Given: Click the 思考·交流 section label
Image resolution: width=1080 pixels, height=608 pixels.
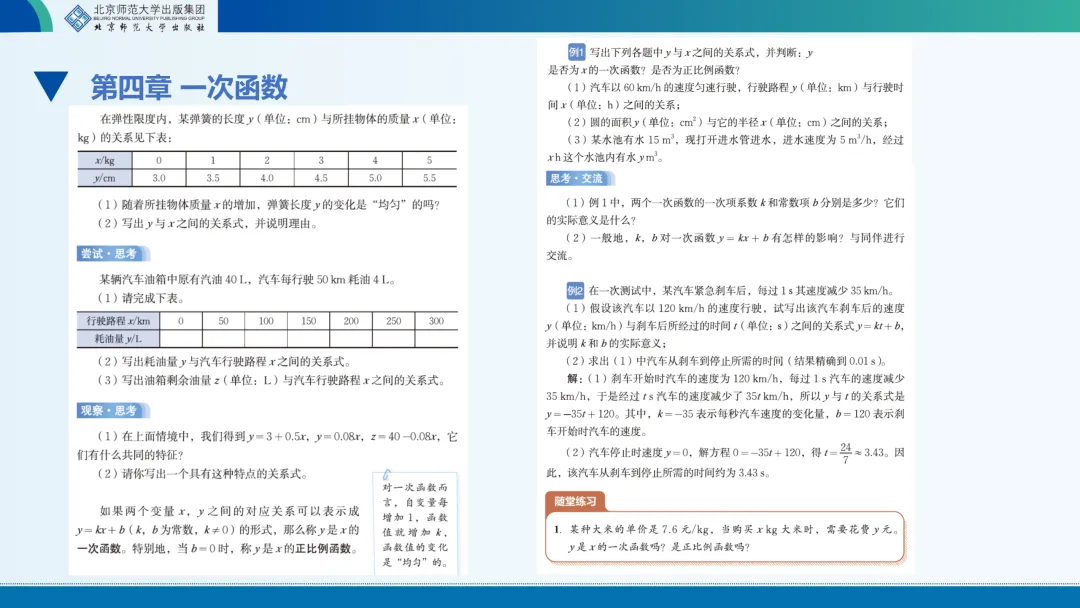Looking at the screenshot, I should coord(579,178).
